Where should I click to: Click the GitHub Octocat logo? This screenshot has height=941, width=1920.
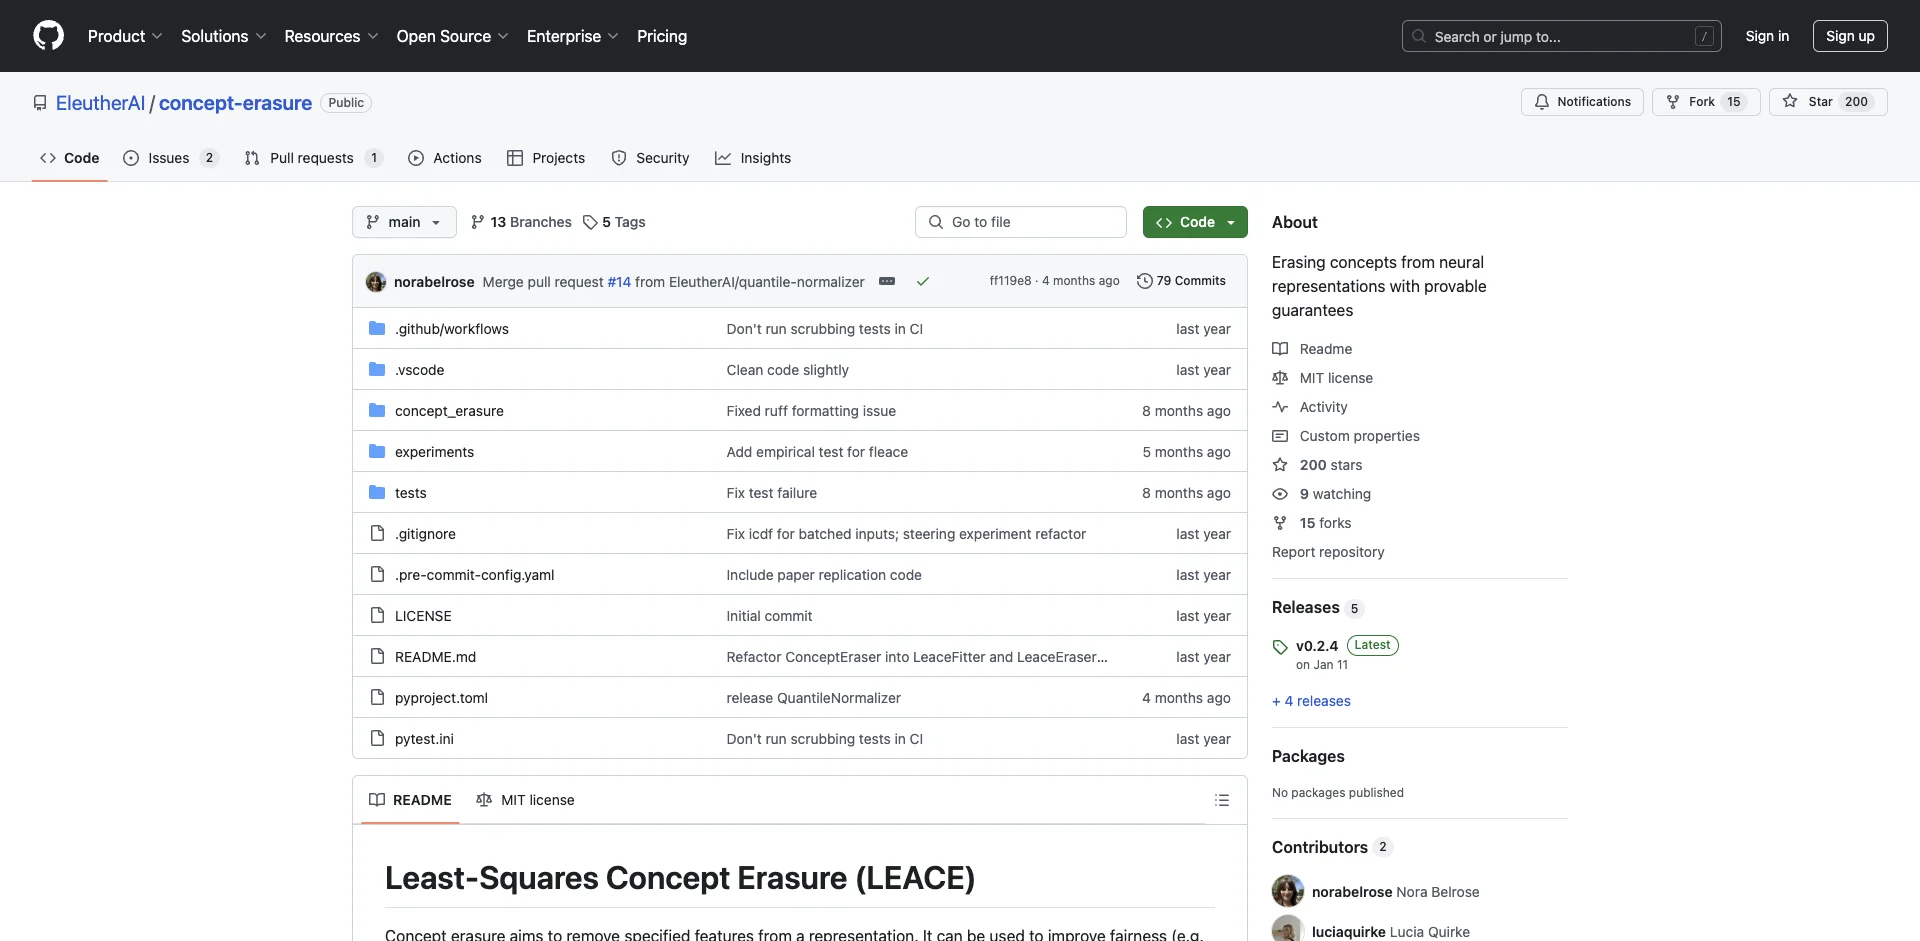pyautogui.click(x=48, y=36)
